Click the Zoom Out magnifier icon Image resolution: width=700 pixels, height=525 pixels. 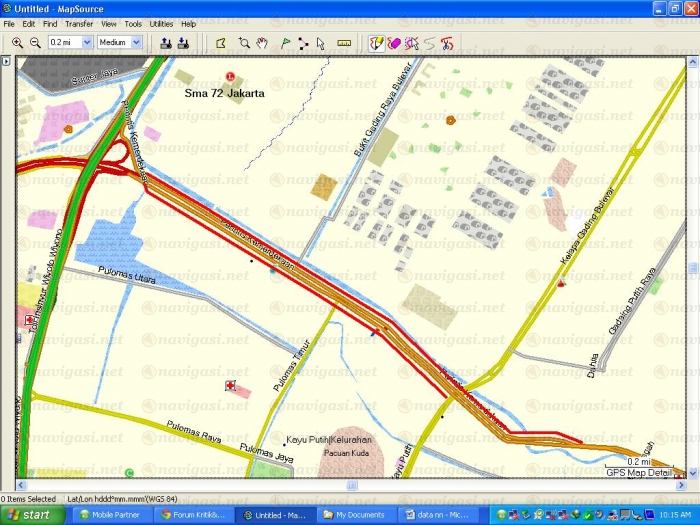pos(35,43)
